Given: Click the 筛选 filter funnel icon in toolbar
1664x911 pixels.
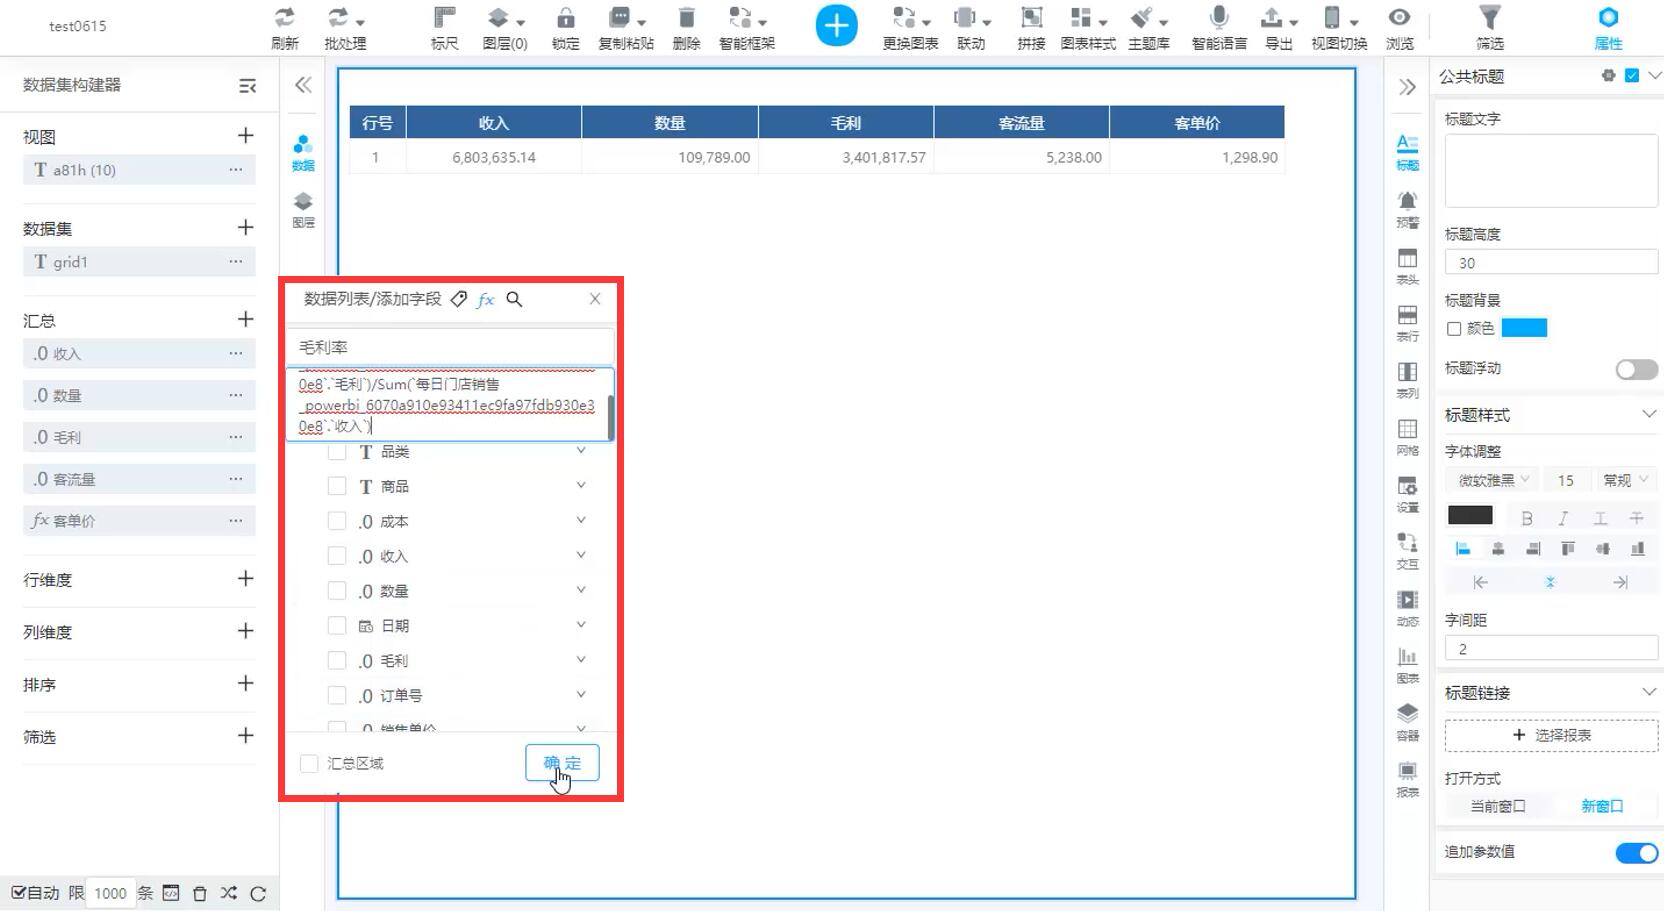Looking at the screenshot, I should [1490, 18].
